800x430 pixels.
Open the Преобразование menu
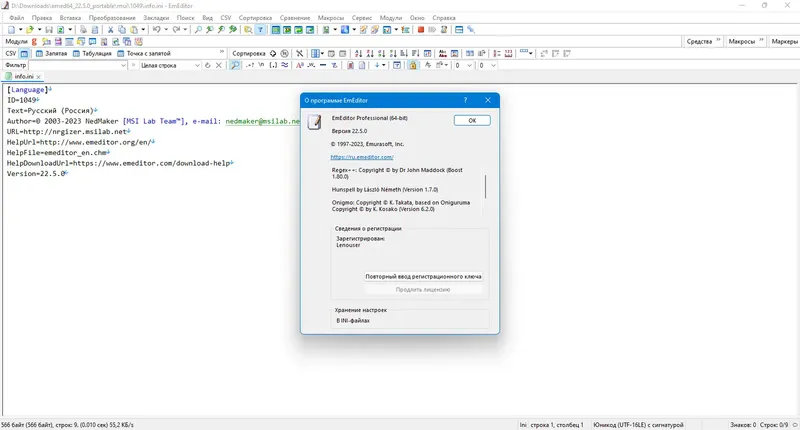click(112, 17)
